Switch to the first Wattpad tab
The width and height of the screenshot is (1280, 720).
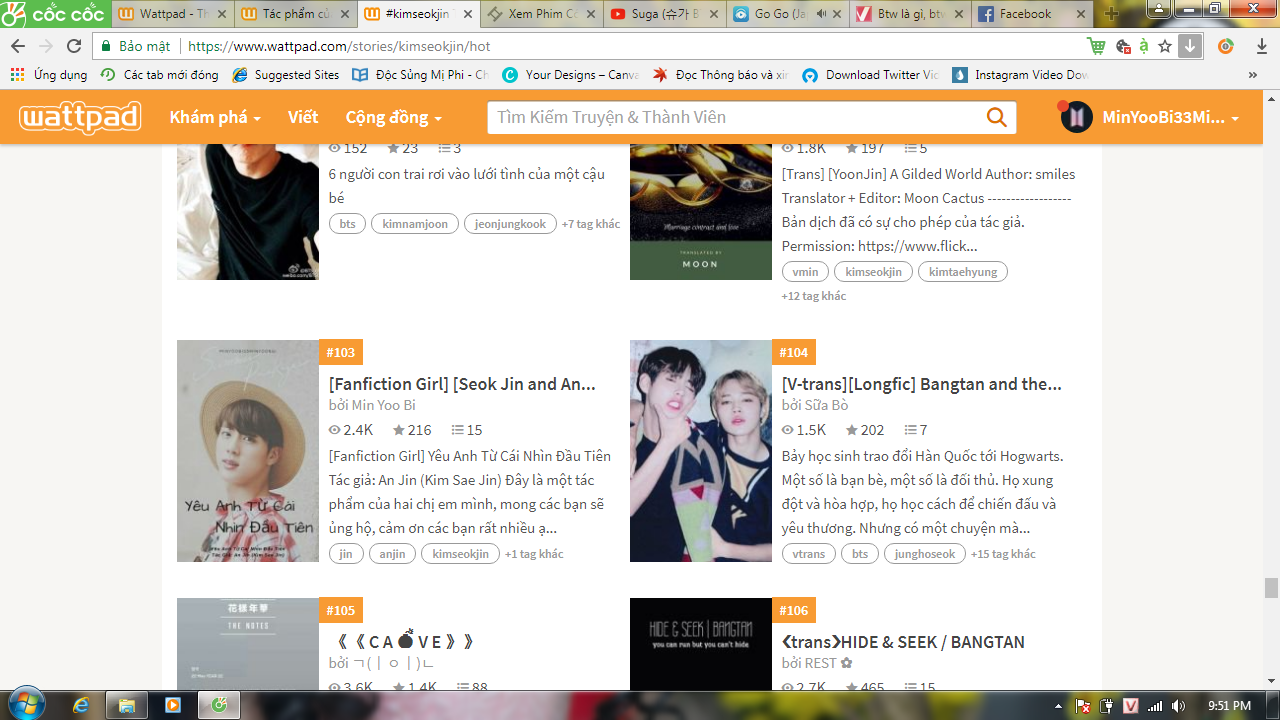(x=172, y=14)
